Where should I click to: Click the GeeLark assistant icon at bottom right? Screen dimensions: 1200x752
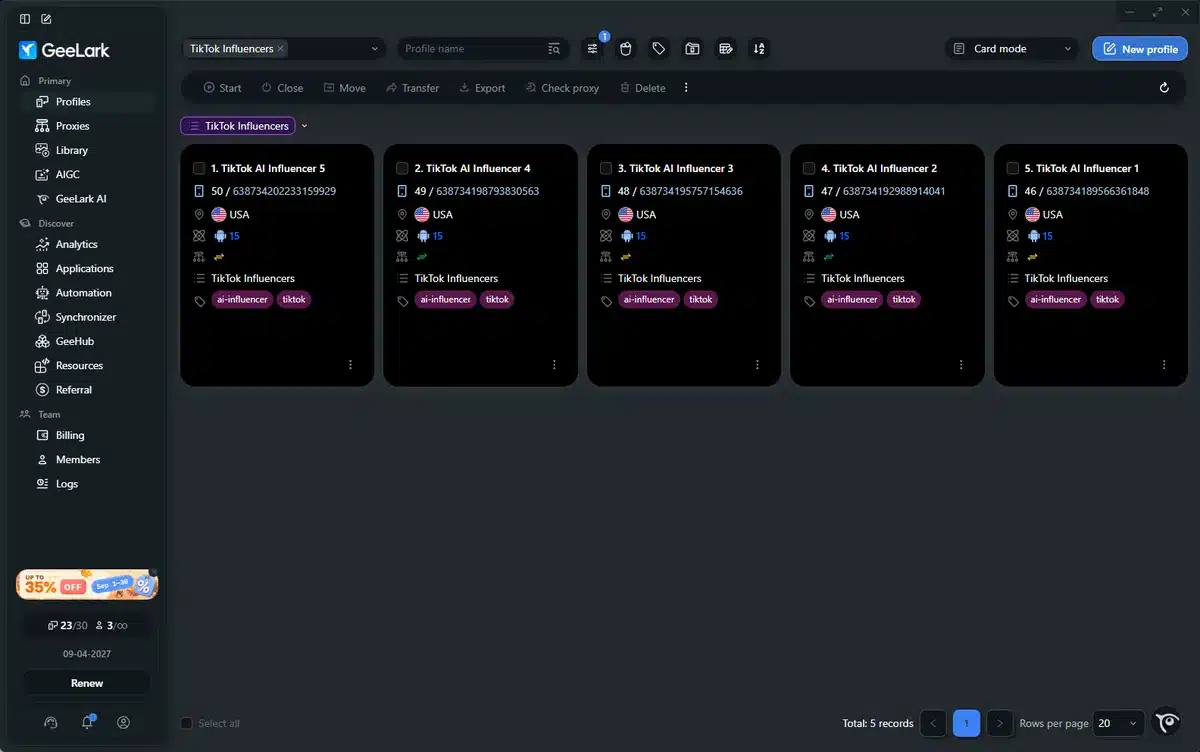pos(1167,722)
